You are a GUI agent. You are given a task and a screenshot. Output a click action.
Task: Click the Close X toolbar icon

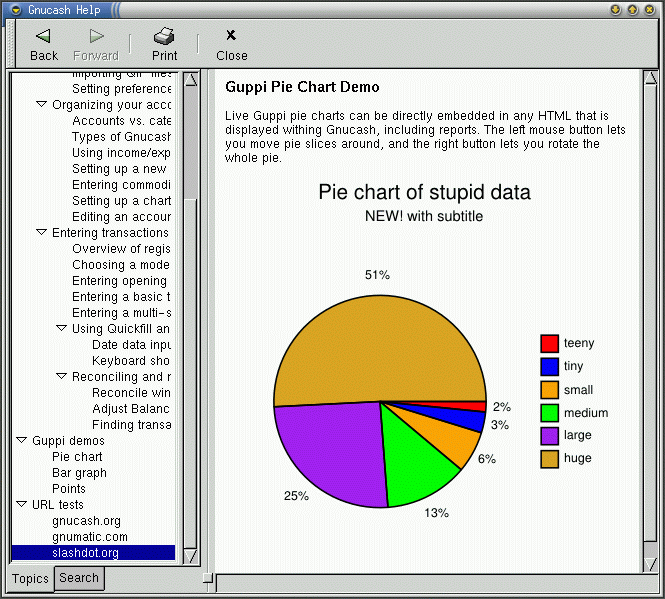[231, 36]
